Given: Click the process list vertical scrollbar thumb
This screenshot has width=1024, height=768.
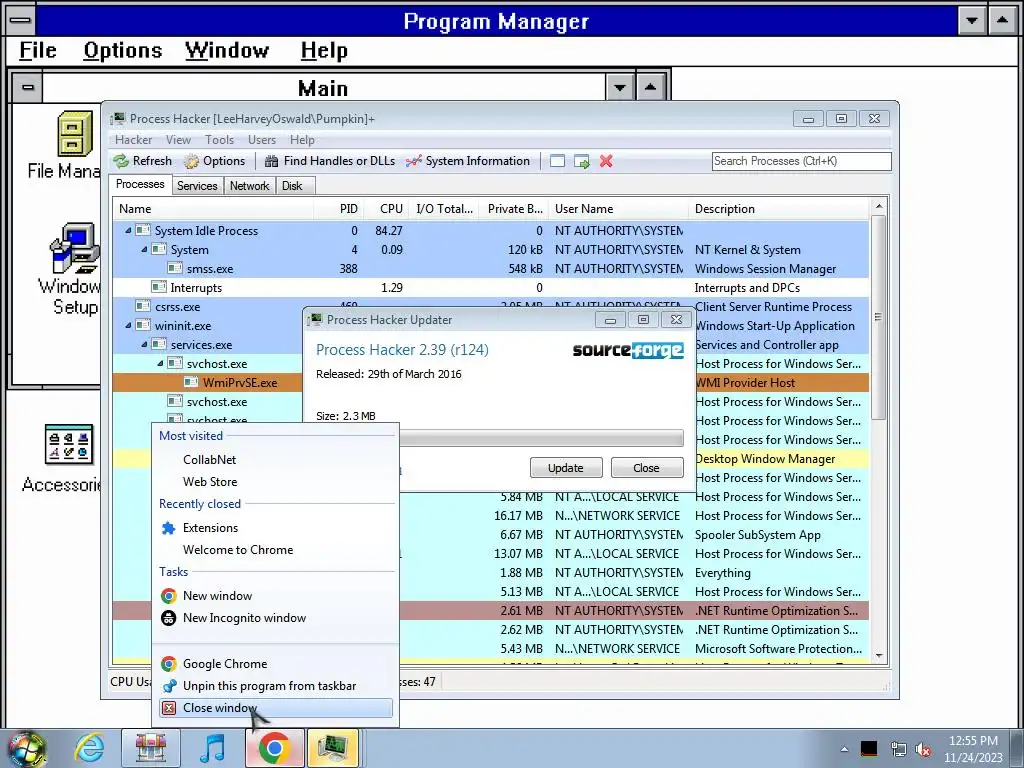Looking at the screenshot, I should point(878,317).
